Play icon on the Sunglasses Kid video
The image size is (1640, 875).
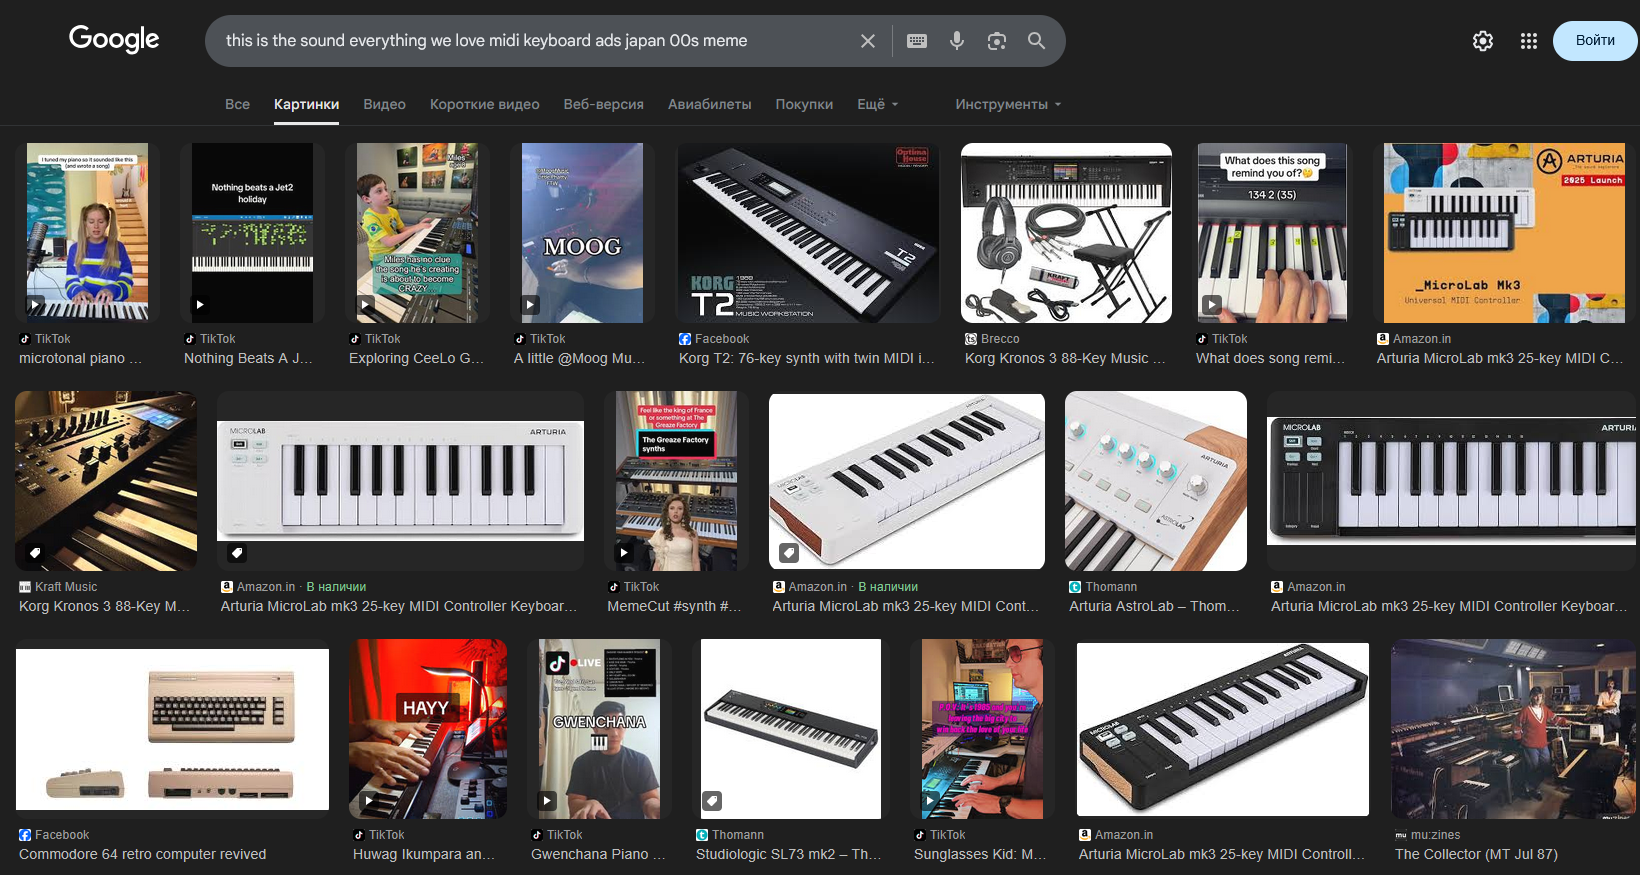[x=930, y=801]
